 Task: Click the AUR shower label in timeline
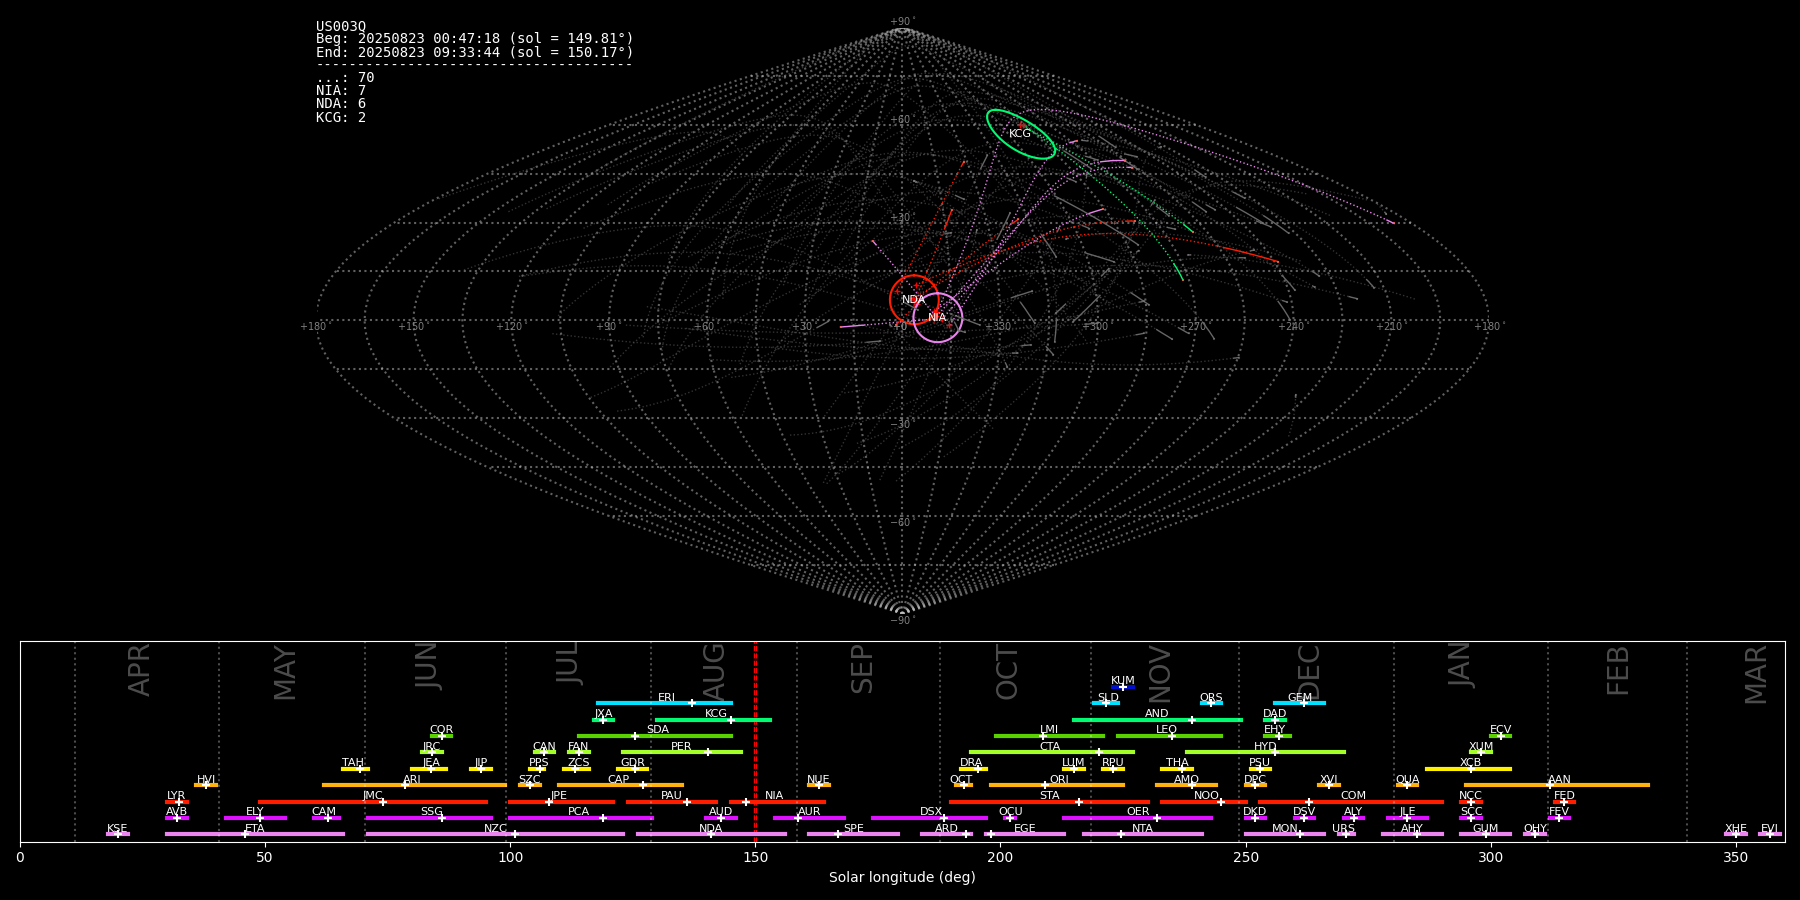point(809,812)
